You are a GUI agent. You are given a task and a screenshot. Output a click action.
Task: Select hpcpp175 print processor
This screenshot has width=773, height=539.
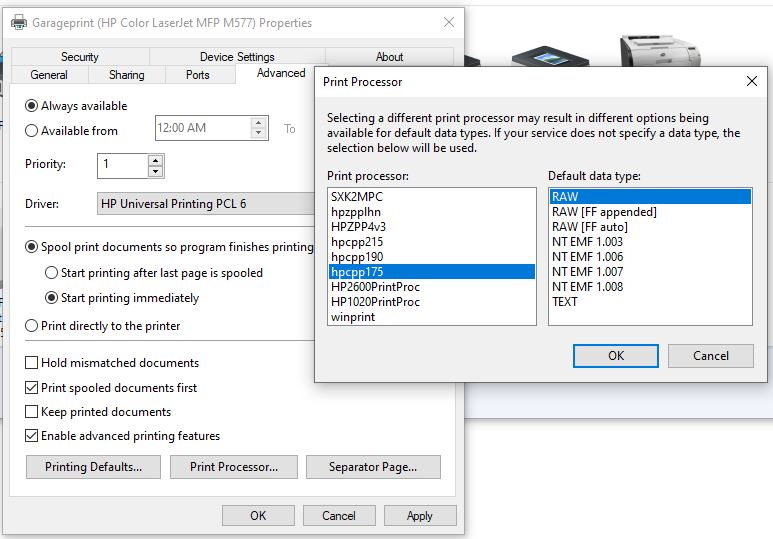pos(431,272)
